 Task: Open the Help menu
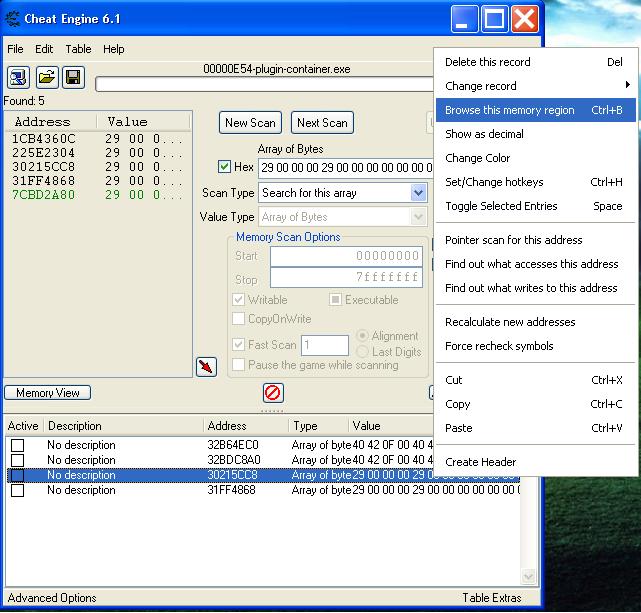113,49
